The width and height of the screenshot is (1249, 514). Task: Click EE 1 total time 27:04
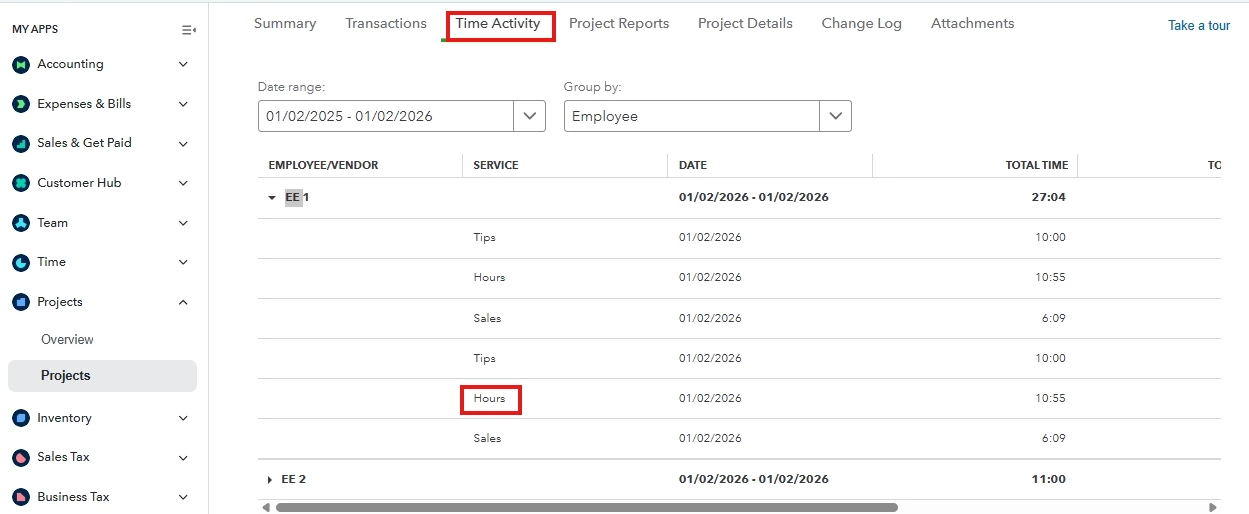point(1048,198)
